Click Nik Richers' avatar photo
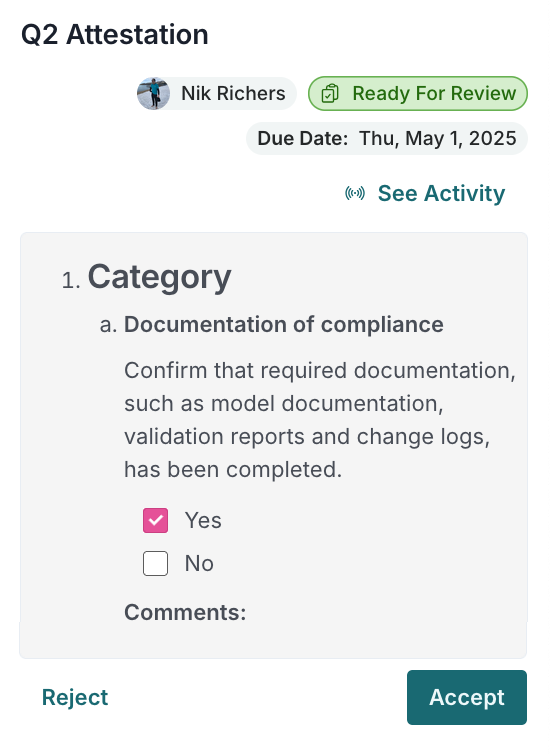This screenshot has width=550, height=755. pyautogui.click(x=153, y=93)
